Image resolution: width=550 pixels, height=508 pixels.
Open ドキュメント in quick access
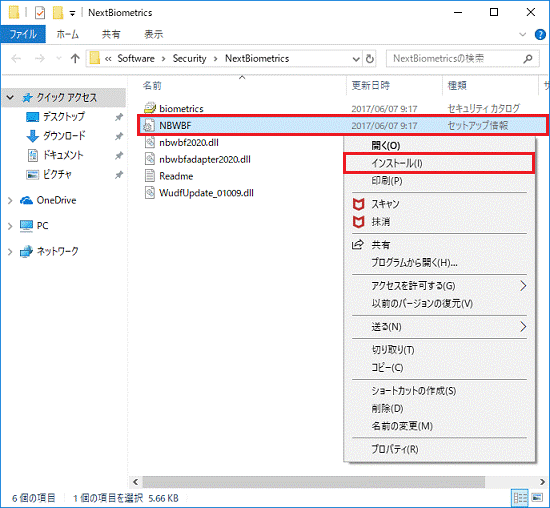(x=63, y=155)
